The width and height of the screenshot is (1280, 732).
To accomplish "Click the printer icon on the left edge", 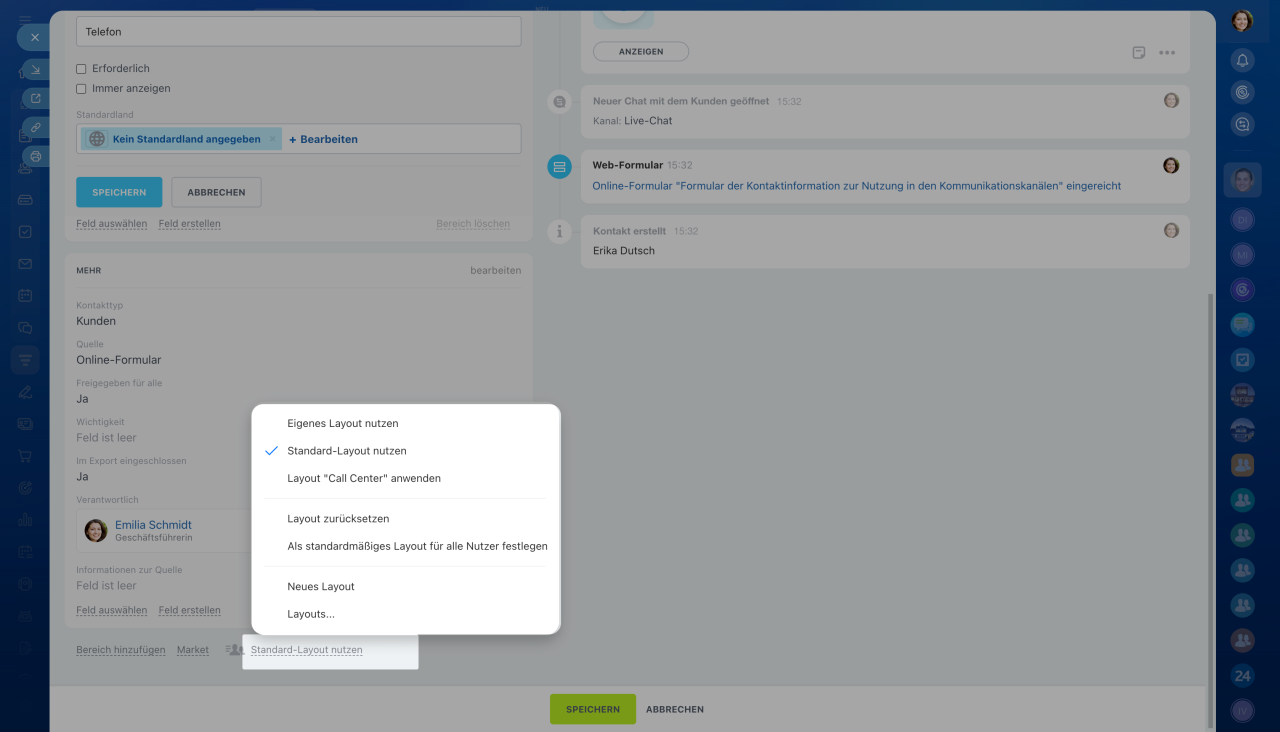I will 35,156.
